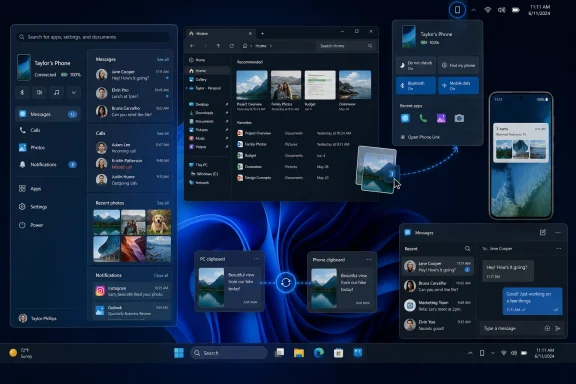This screenshot has width=576, height=384.
Task: Open the PC clipboard more options menu
Action: point(256,259)
